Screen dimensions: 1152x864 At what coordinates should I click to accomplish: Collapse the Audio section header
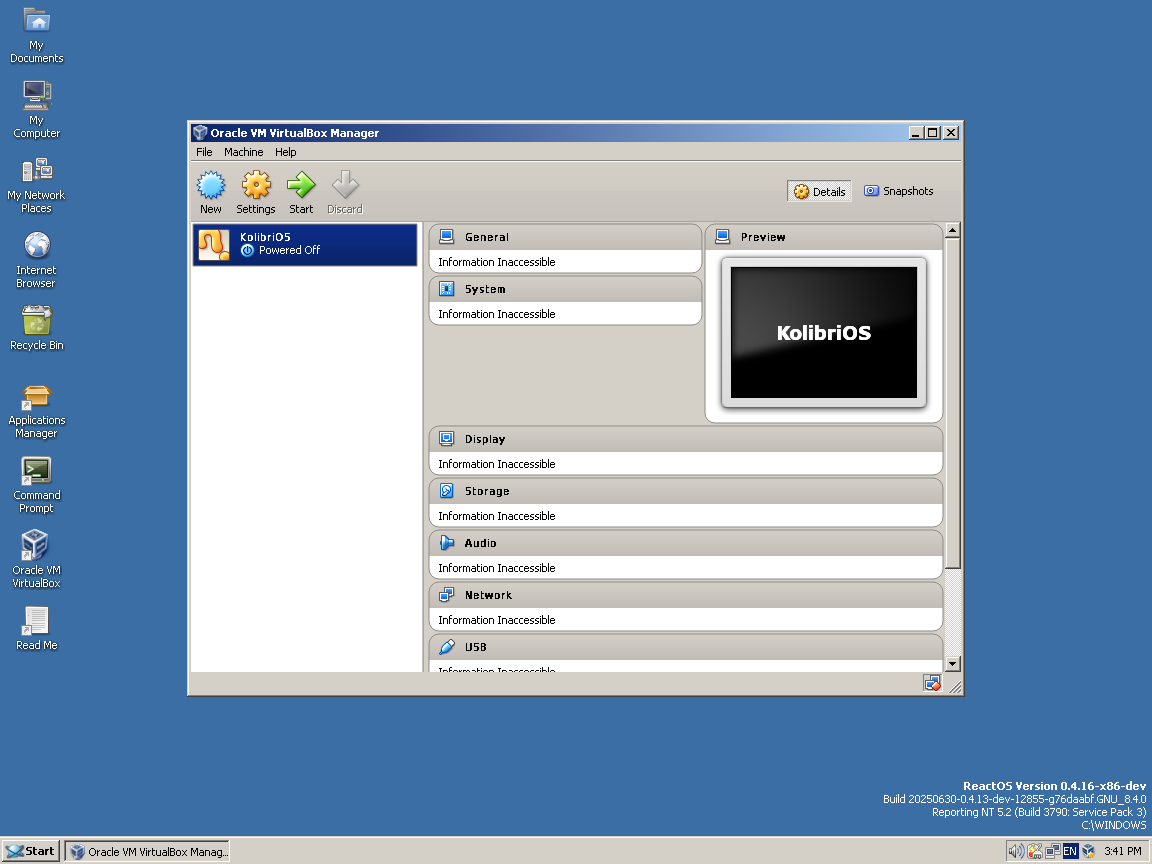point(685,544)
